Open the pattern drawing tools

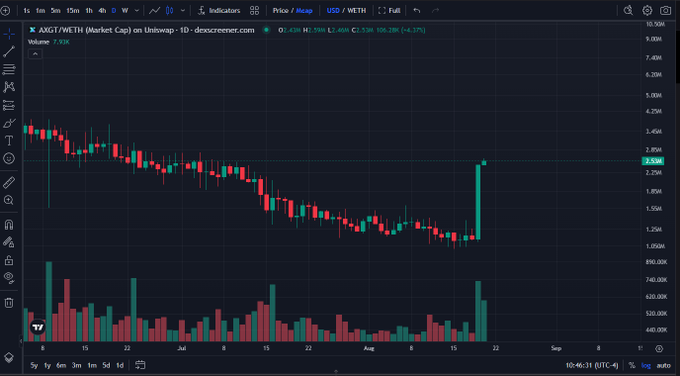9,87
